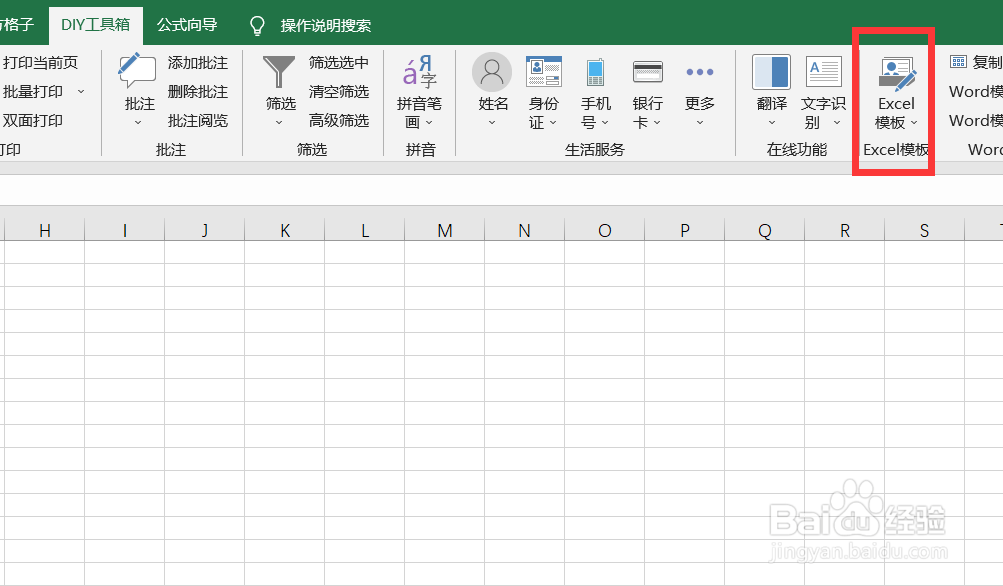
Task: Expand the 拼音笔画 dropdown chevron
Action: point(429,122)
